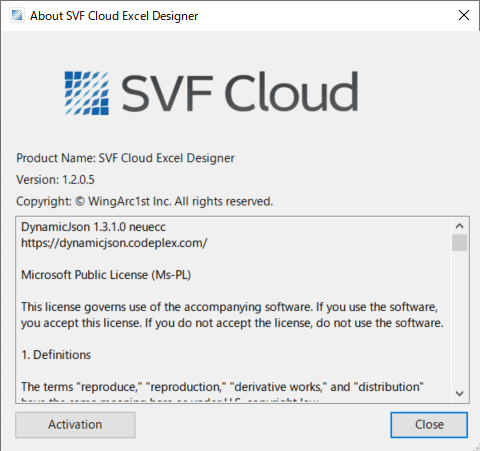
Task: Click the SVF Cloud logo image
Action: 211,93
